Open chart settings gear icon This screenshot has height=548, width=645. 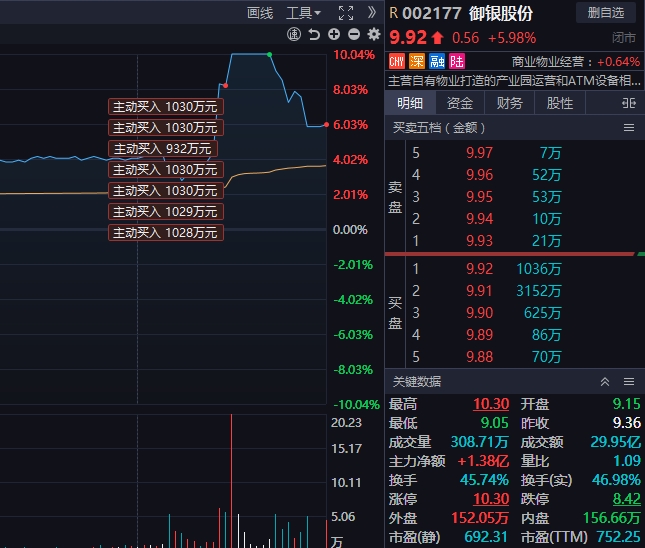point(374,34)
